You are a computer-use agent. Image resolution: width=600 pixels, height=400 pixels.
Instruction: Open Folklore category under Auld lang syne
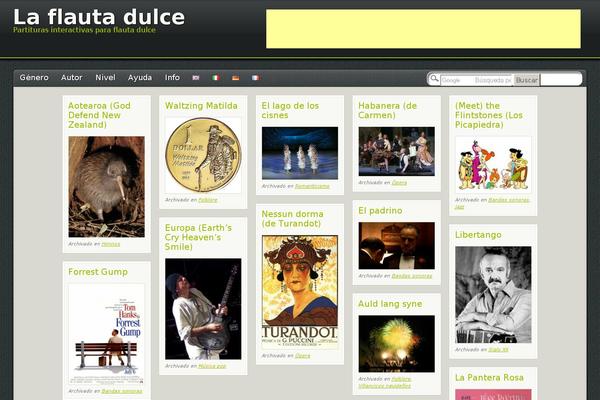point(401,379)
